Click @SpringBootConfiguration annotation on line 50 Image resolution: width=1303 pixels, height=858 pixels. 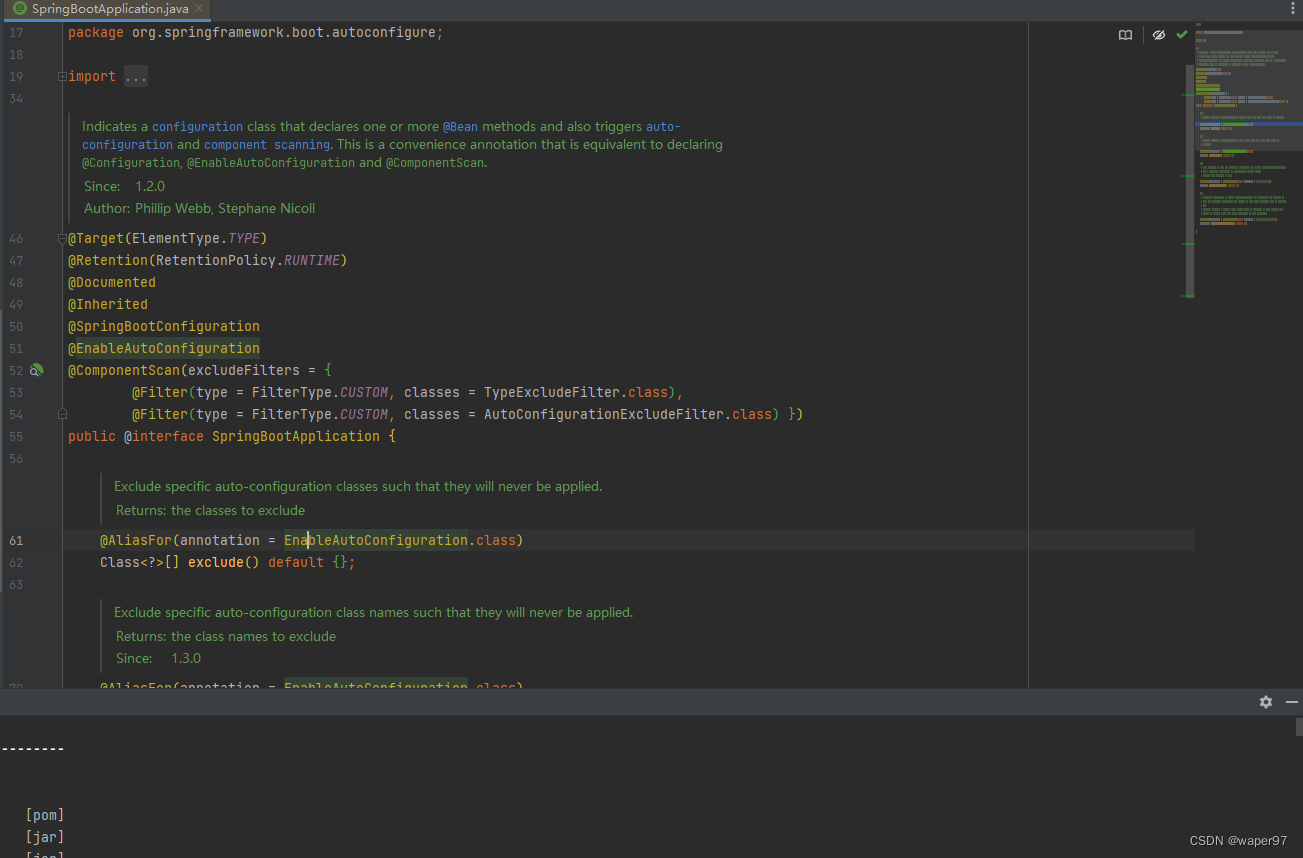pos(164,326)
